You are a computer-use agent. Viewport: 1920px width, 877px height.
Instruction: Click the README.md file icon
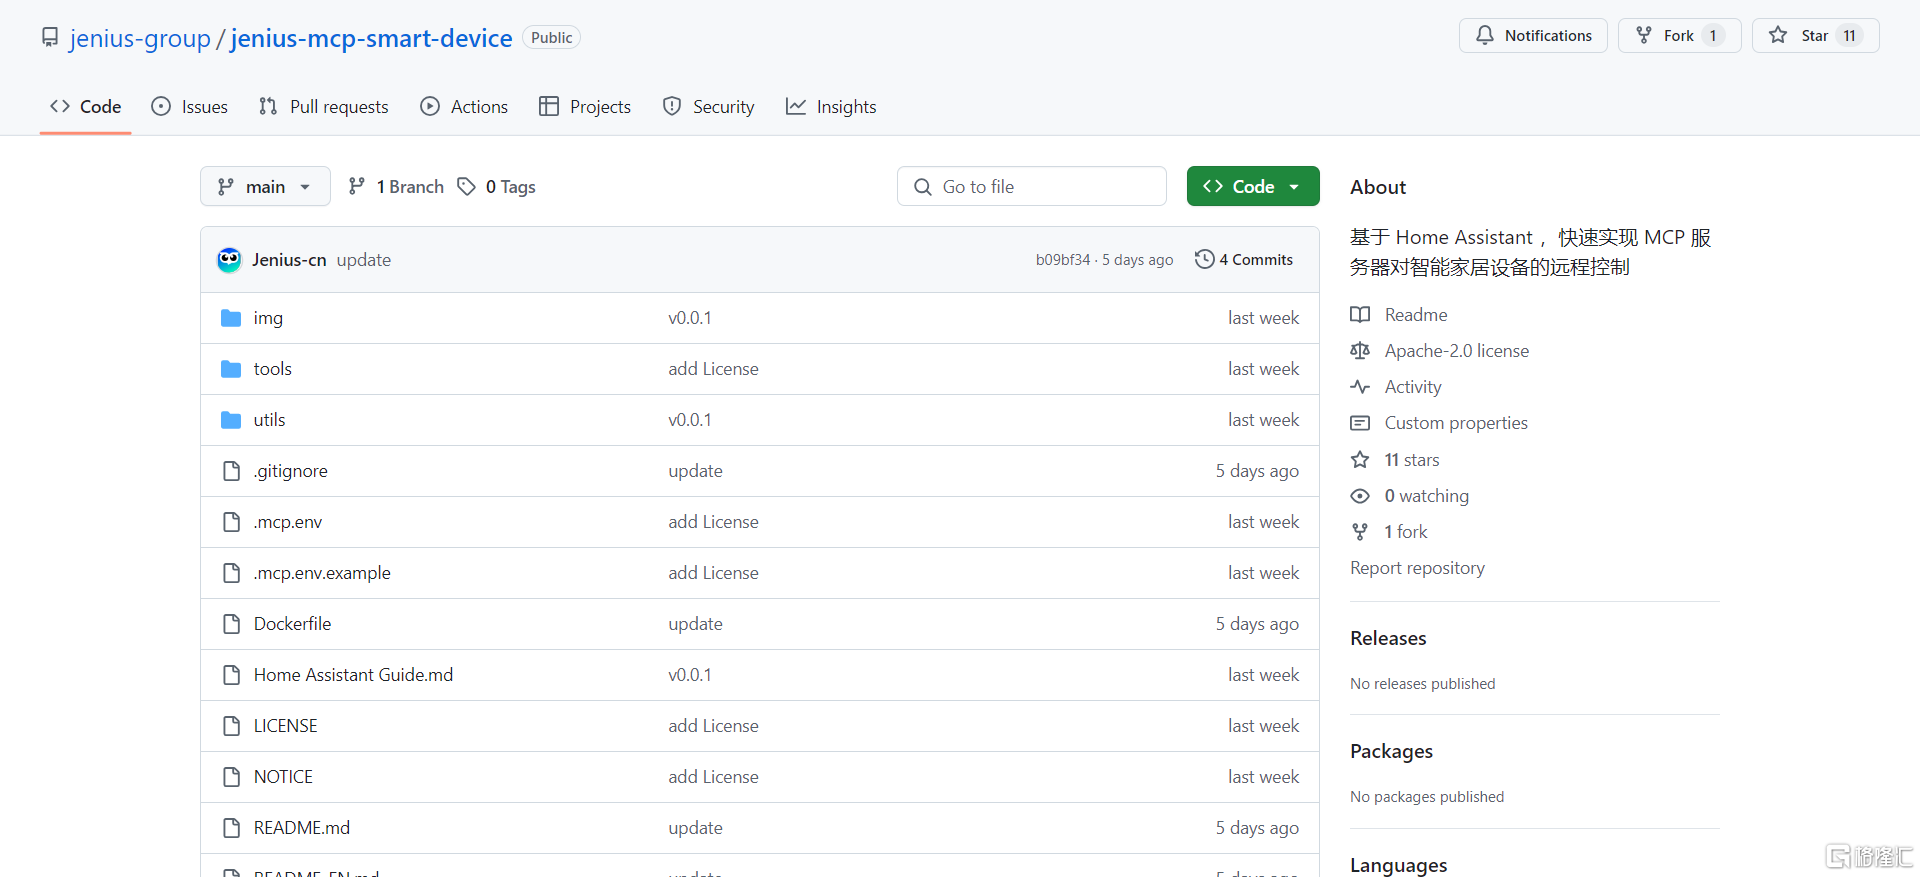pos(232,828)
